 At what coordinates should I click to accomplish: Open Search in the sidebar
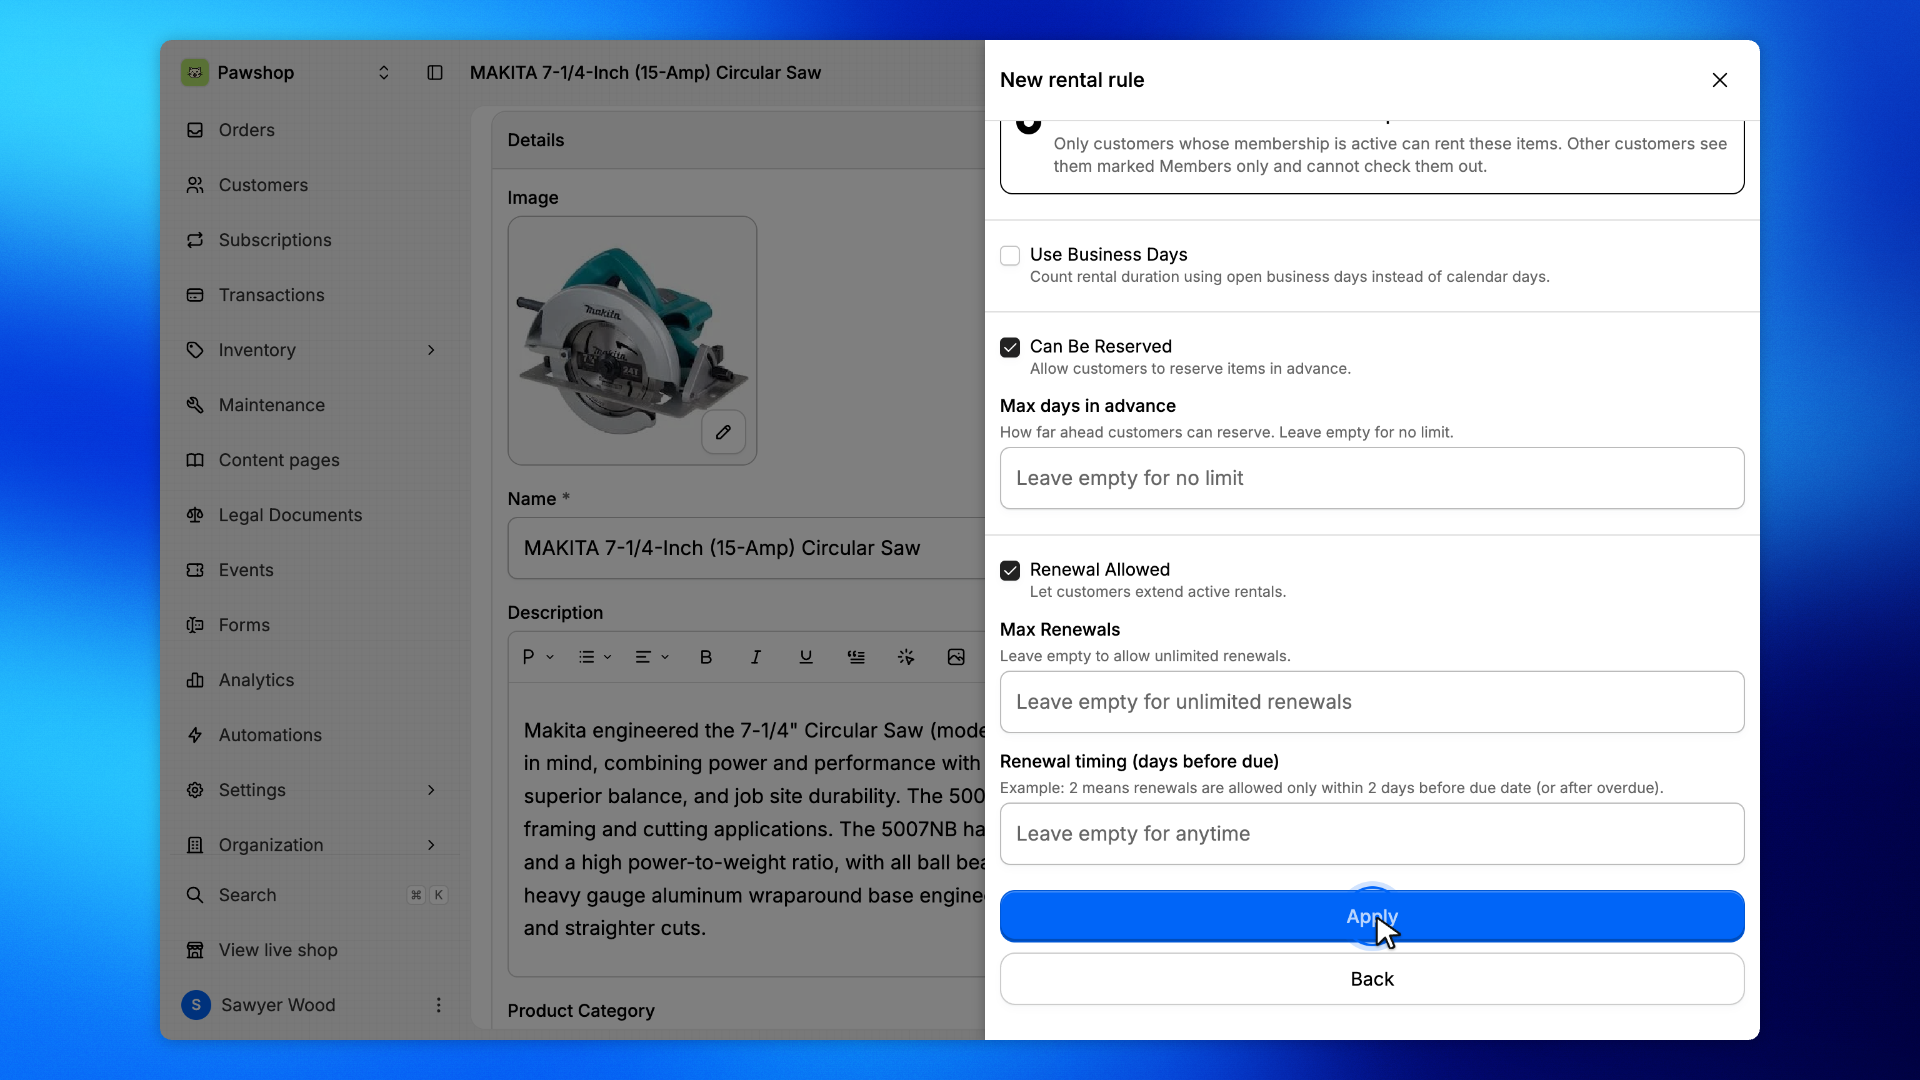pos(316,895)
